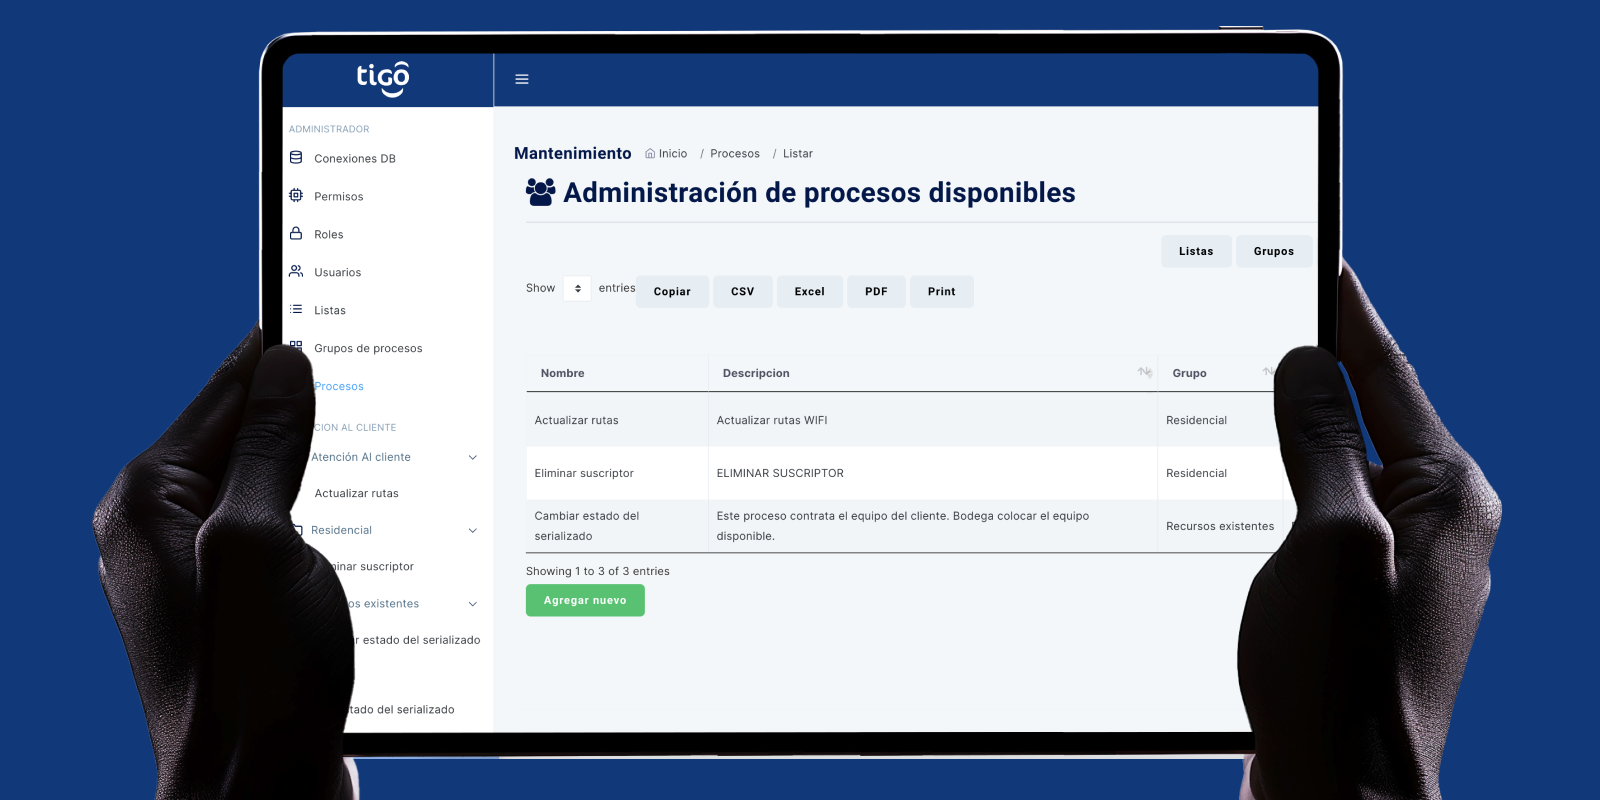Viewport: 1600px width, 800px height.
Task: Click the Copiar export button
Action: [672, 292]
